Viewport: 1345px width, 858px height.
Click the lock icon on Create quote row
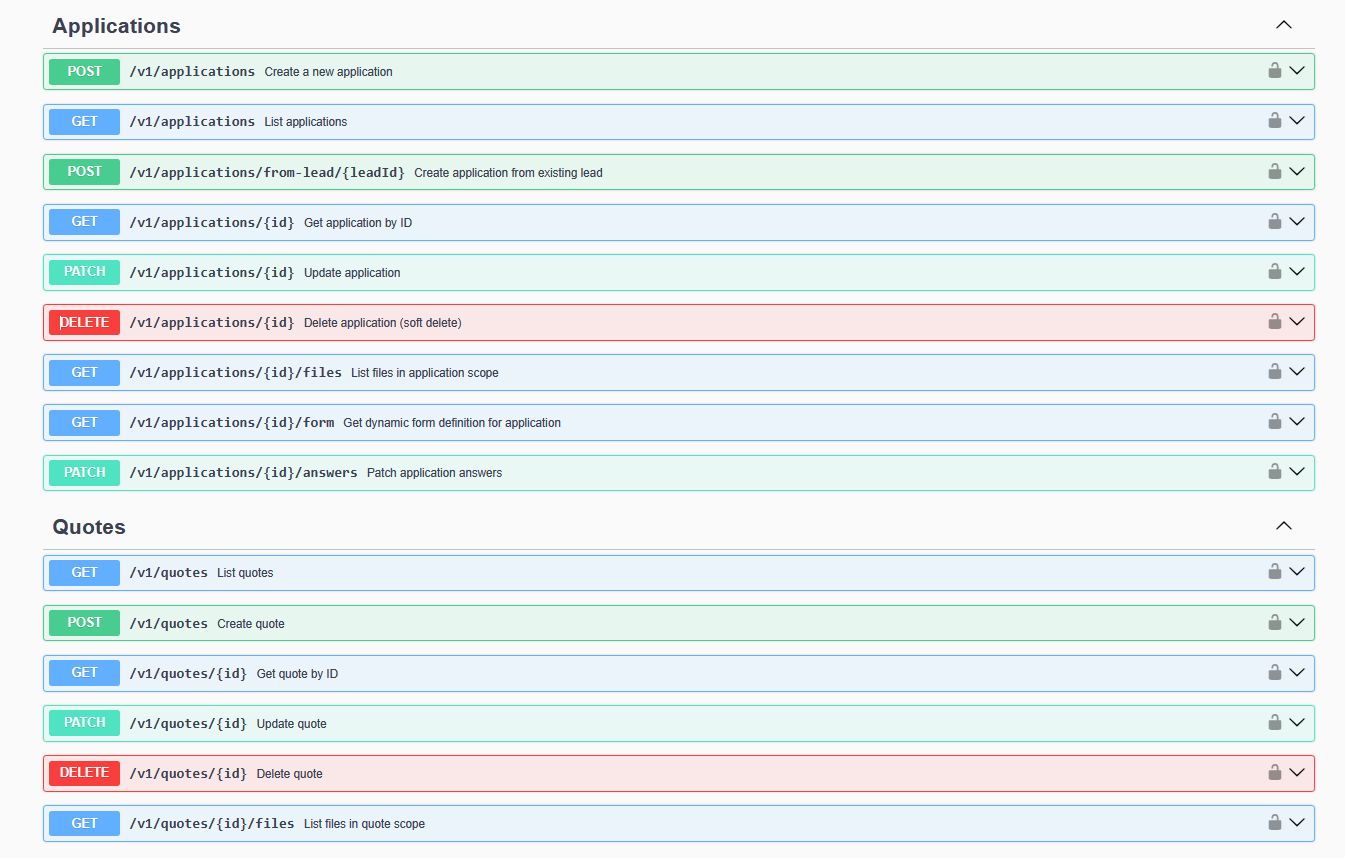click(1274, 622)
